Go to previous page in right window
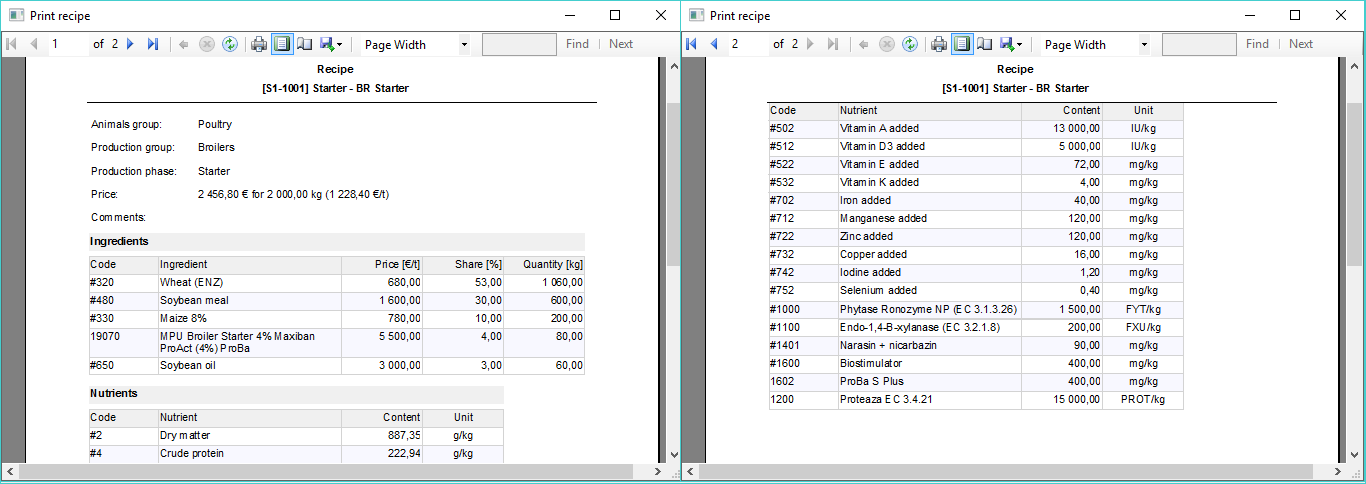This screenshot has height=484, width=1366. tap(713, 44)
